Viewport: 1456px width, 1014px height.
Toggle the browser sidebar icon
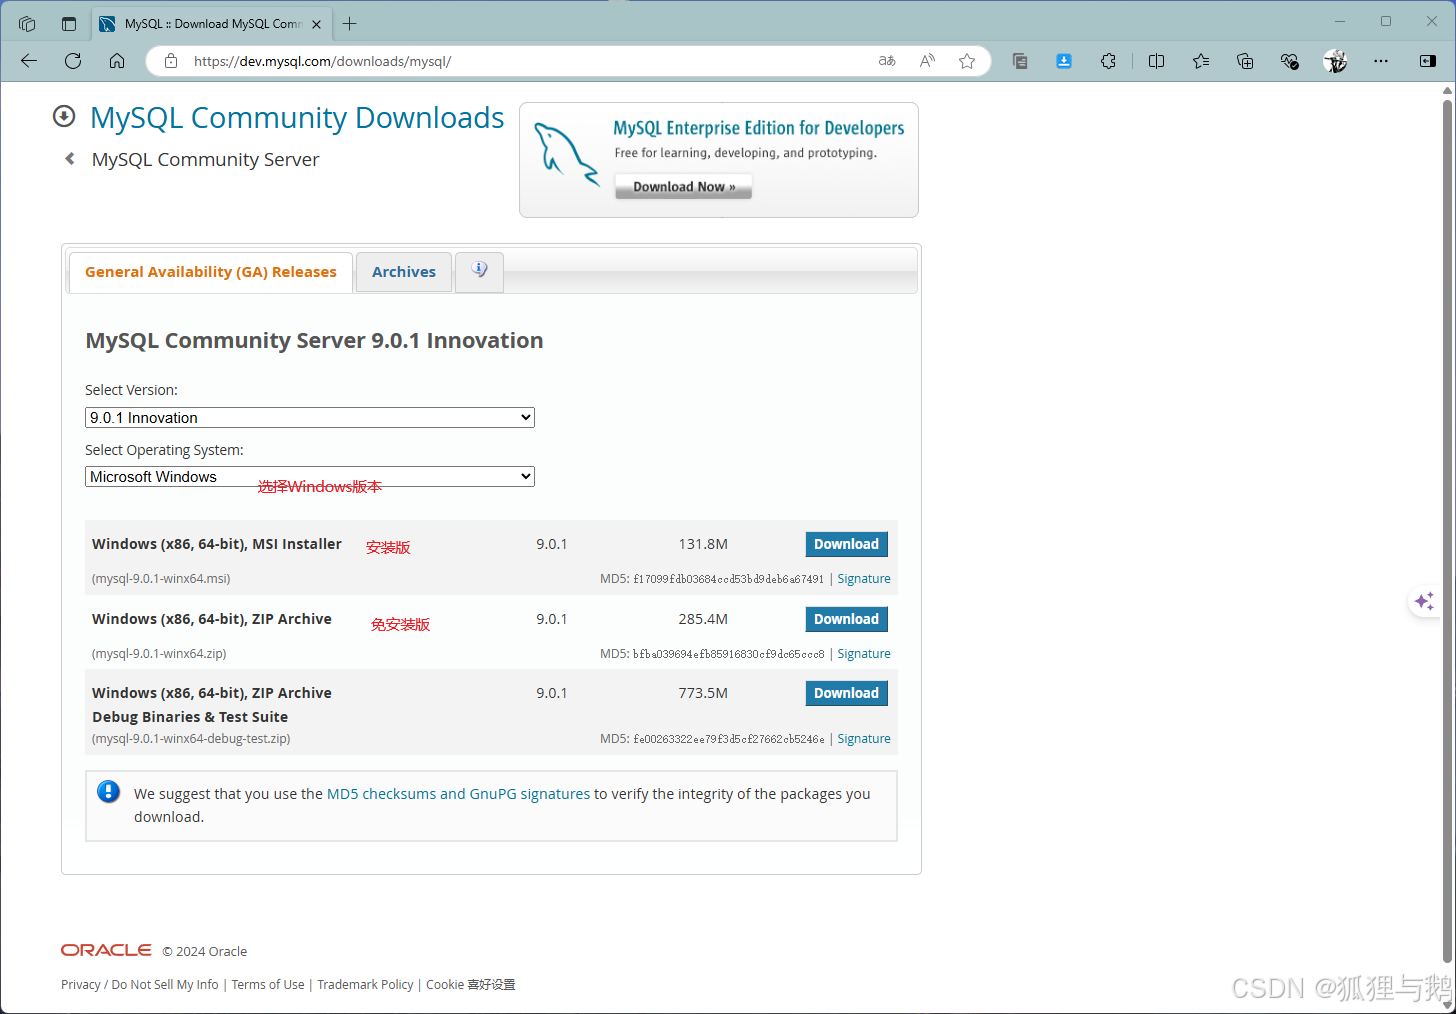tap(1428, 61)
